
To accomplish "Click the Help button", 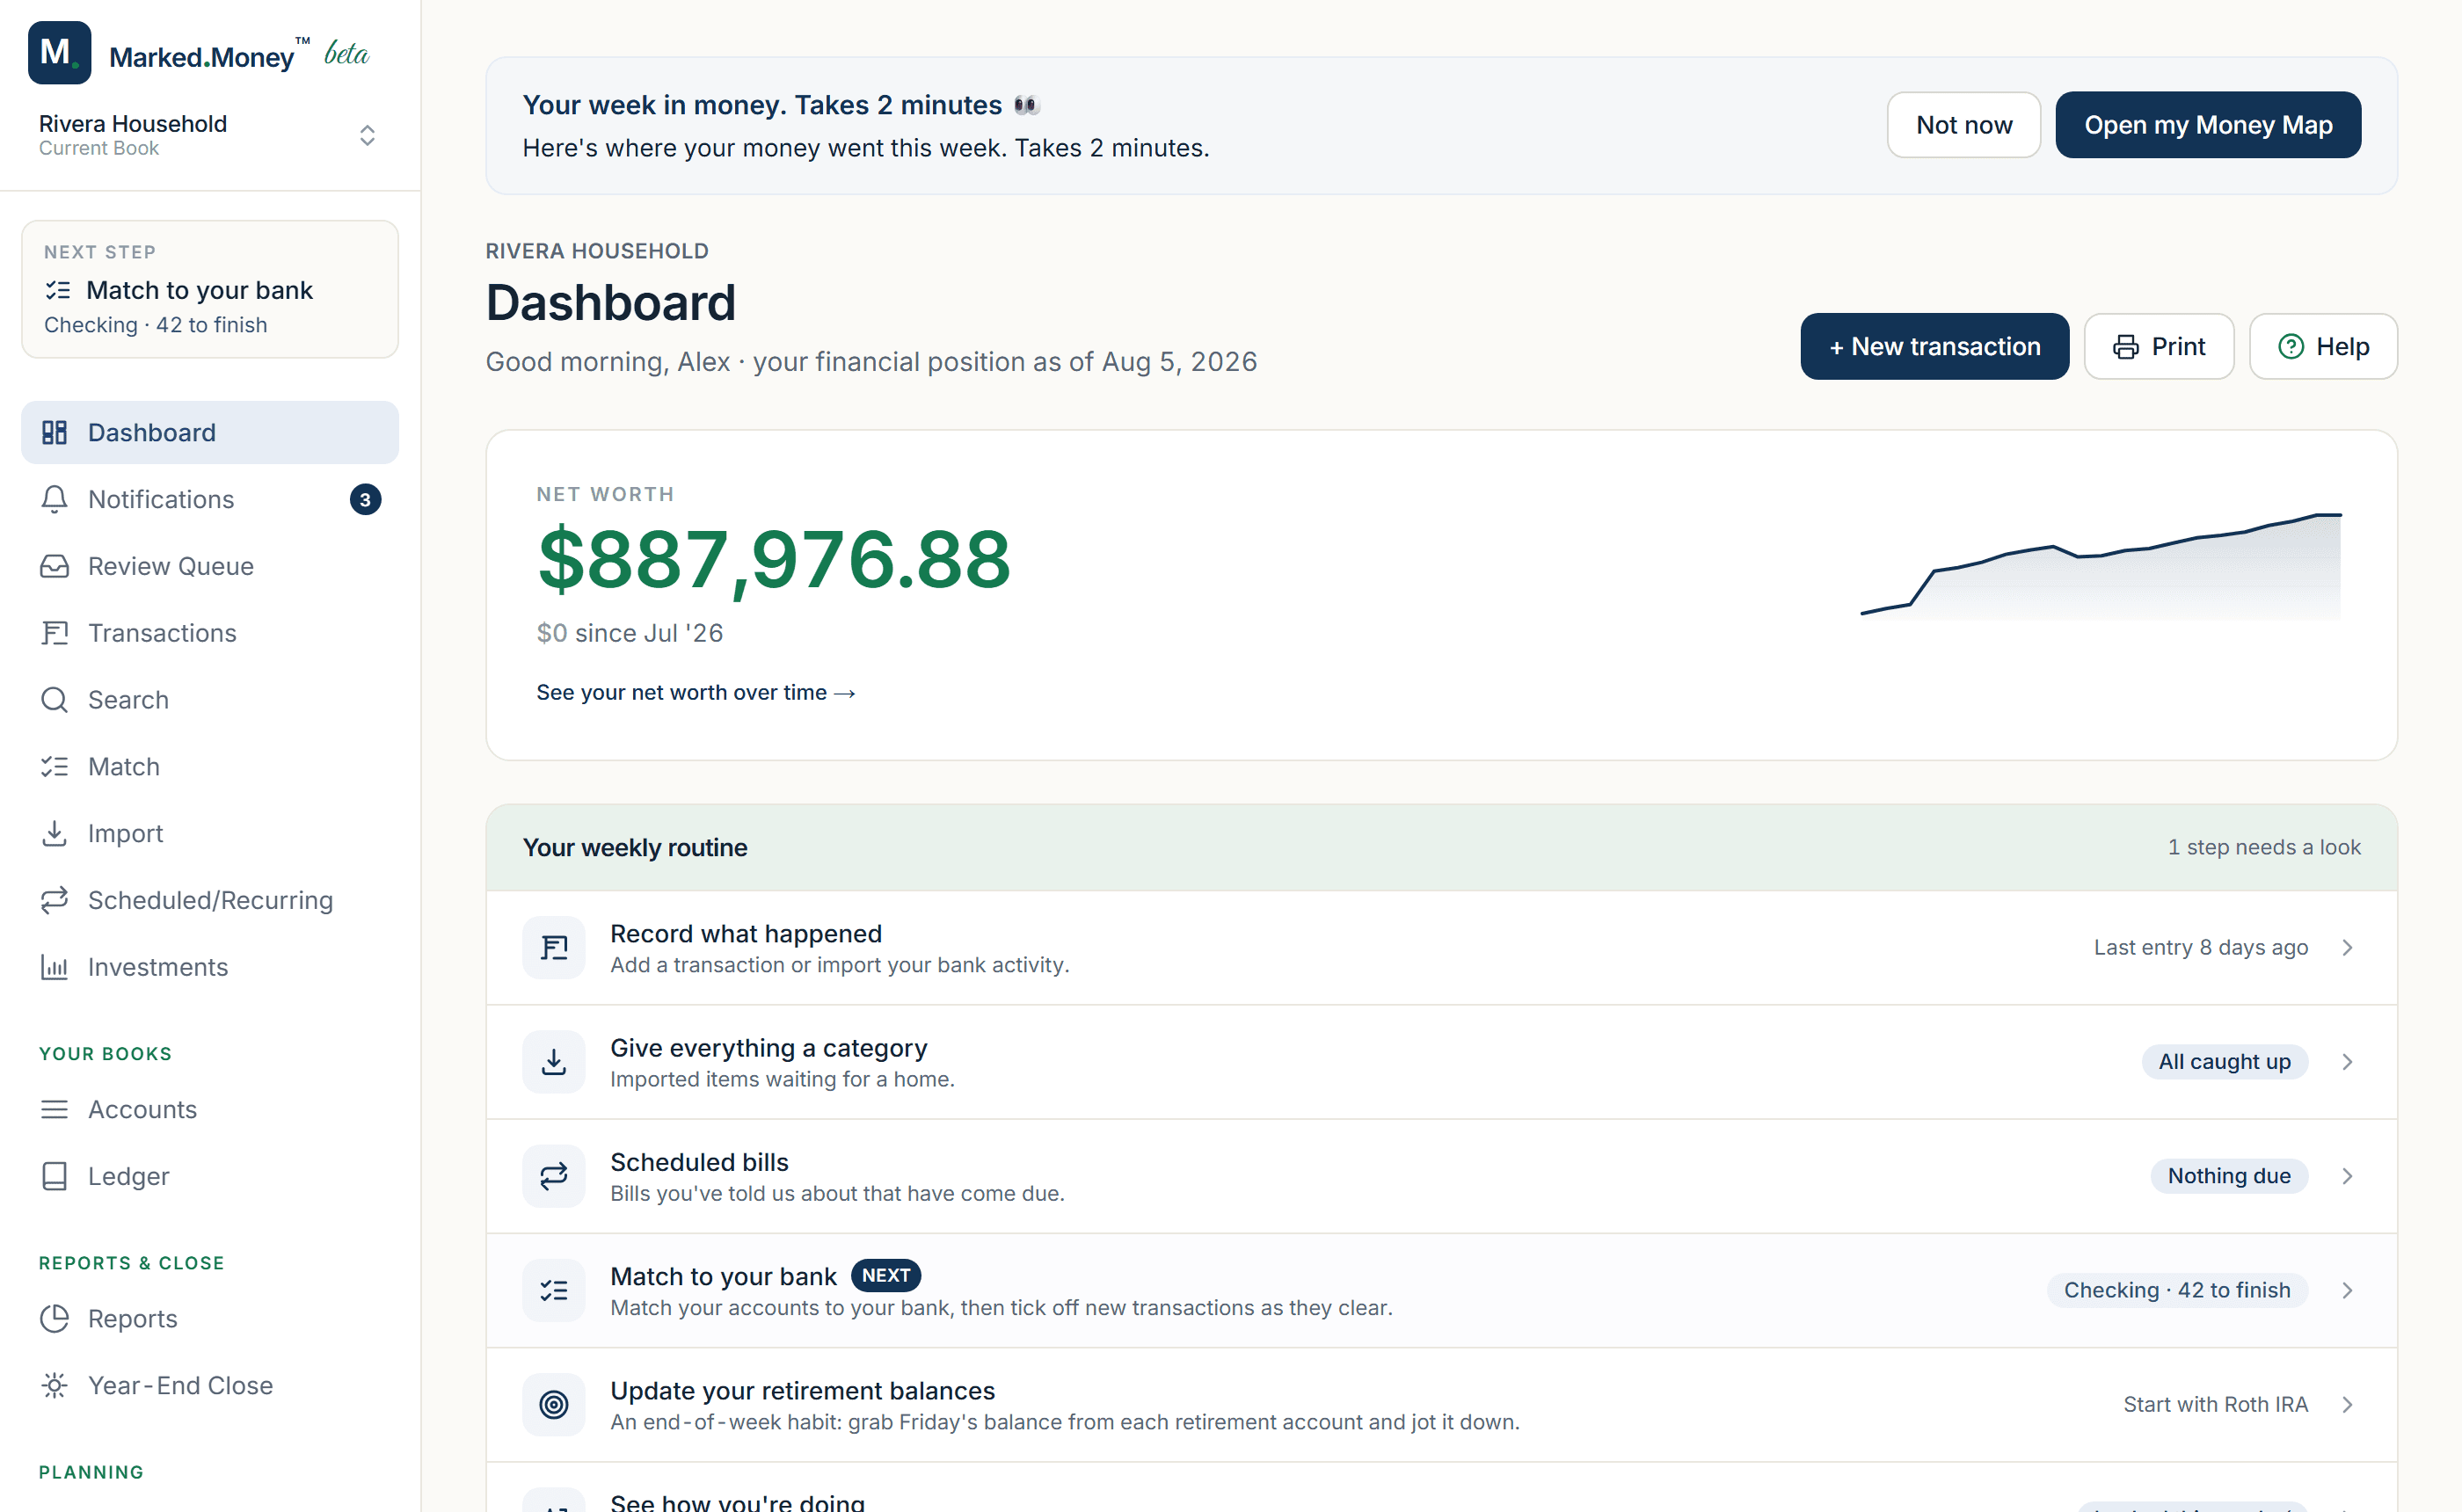I will pos(2322,346).
